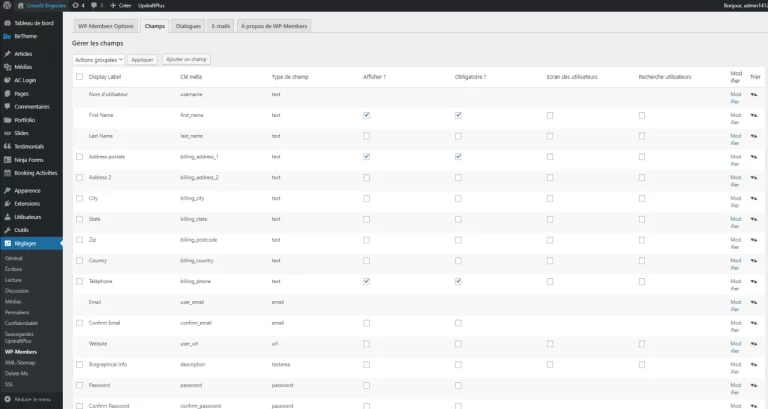Switch to WP-Members Options tab

[x=106, y=26]
